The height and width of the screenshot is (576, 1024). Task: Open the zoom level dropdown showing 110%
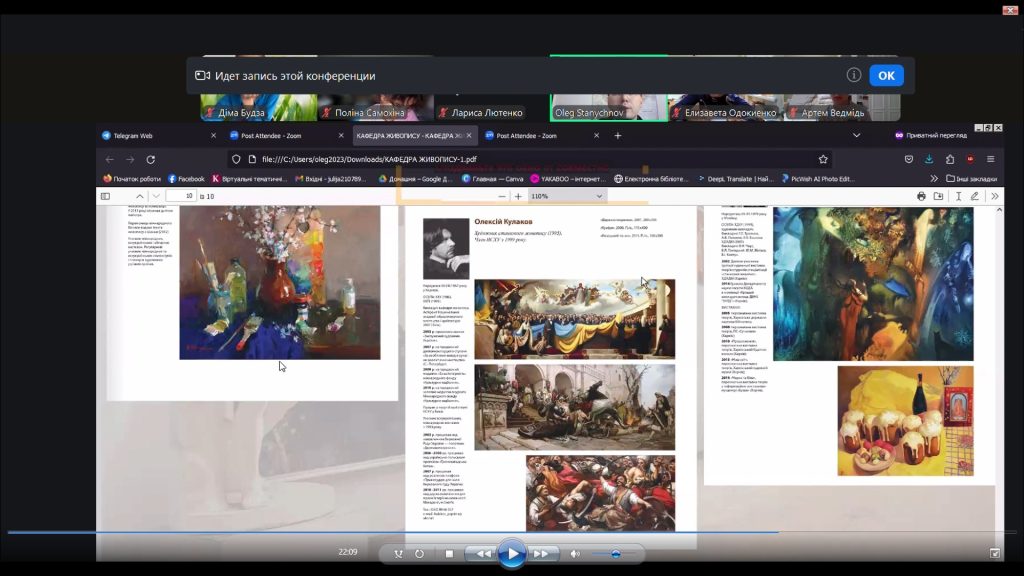(x=566, y=196)
